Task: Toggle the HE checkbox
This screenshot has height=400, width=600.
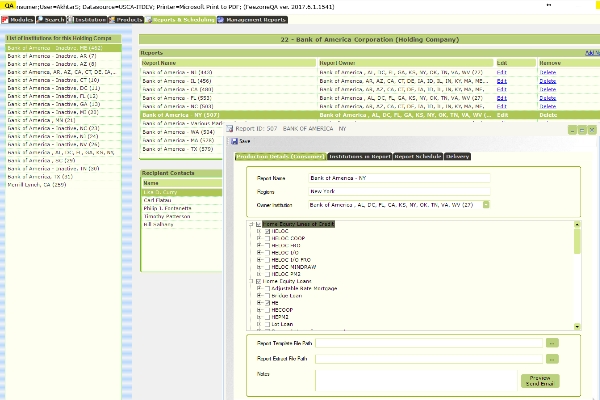Action: (x=267, y=303)
